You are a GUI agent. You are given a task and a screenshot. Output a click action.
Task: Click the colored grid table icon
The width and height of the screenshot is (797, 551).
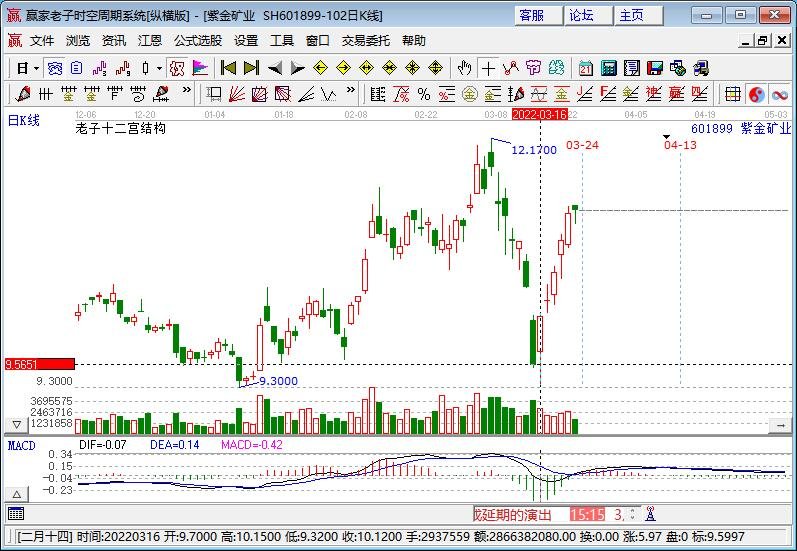[x=732, y=94]
